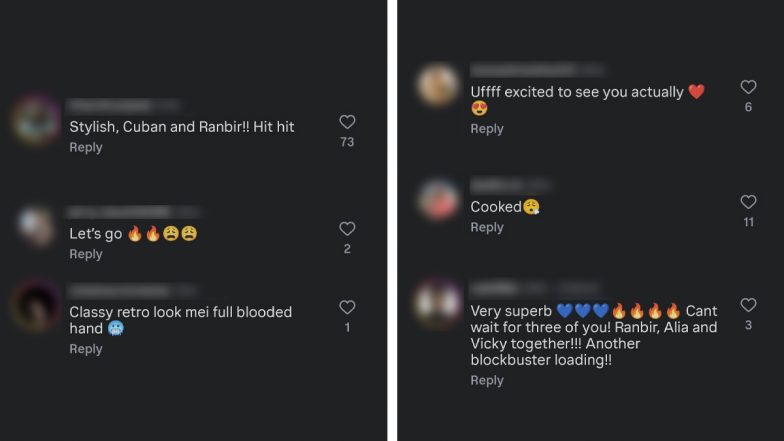Open profile picture of 'Stylish, Cuban' commenter
This screenshot has height=441, width=784.
pos(36,120)
